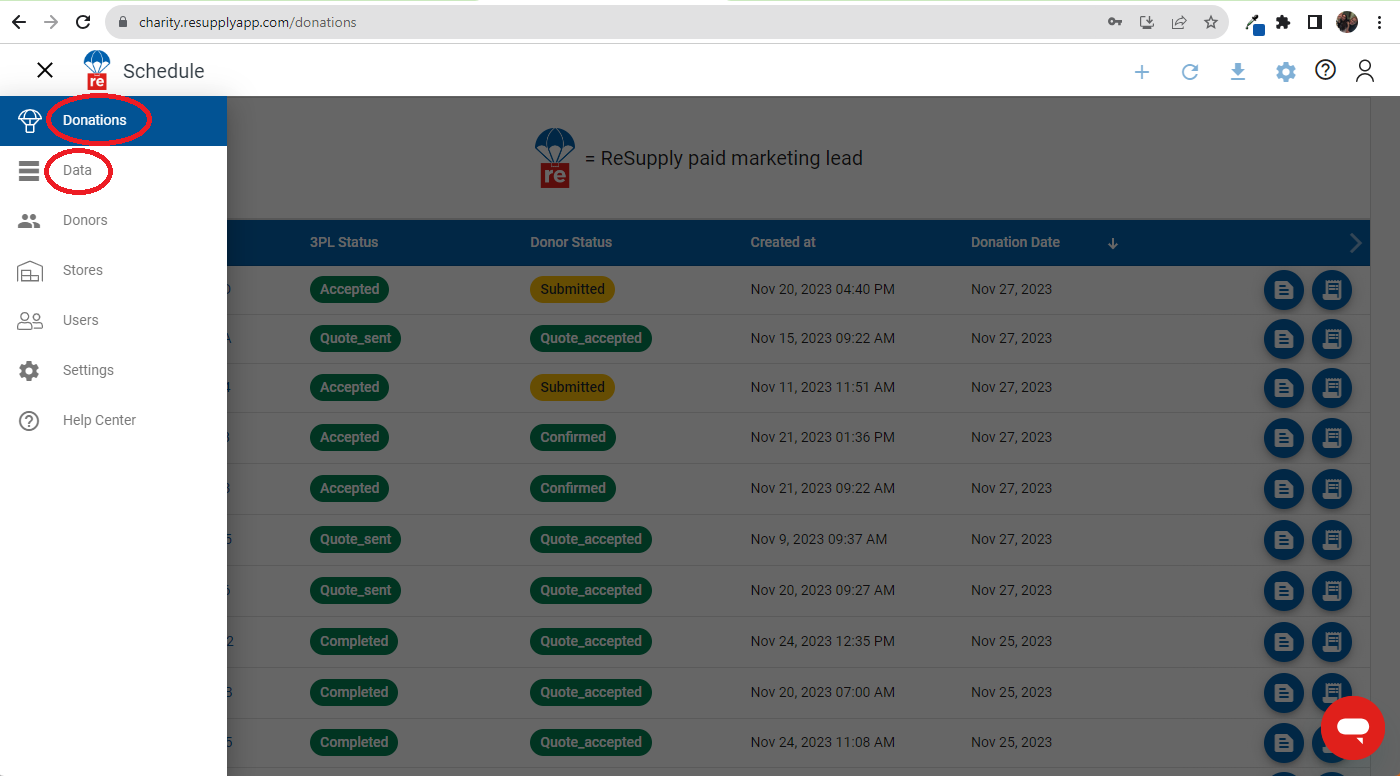Open the red chat widget bubble

pyautogui.click(x=1353, y=728)
